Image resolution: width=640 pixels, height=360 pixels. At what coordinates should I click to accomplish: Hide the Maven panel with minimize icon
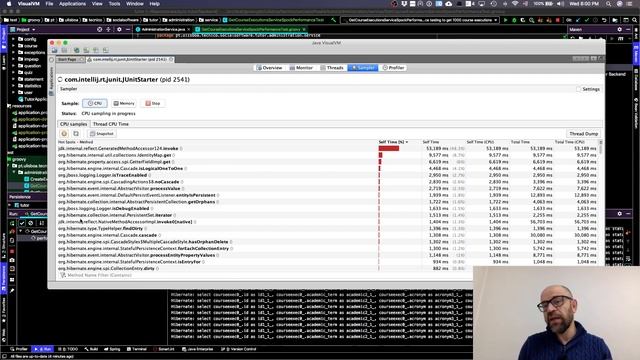(628, 29)
